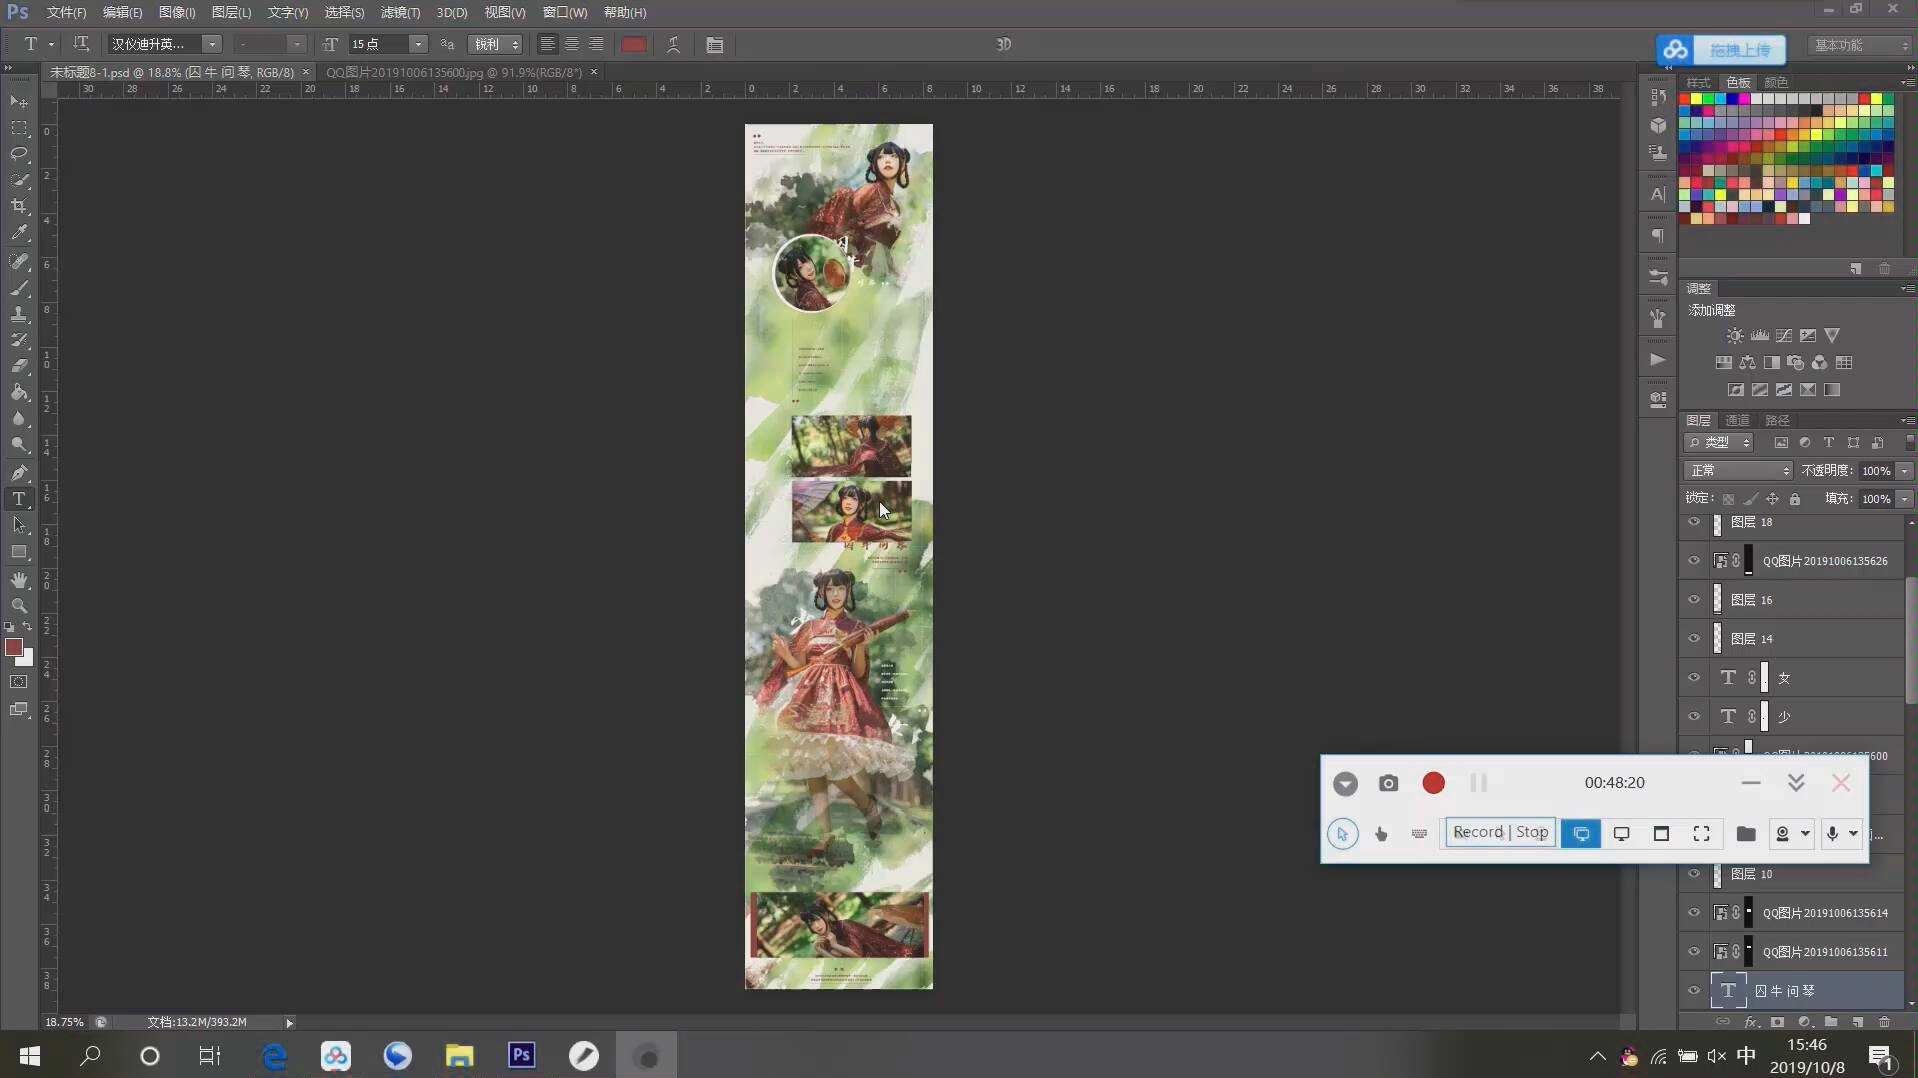
Task: Toggle text orientation button
Action: tap(81, 44)
